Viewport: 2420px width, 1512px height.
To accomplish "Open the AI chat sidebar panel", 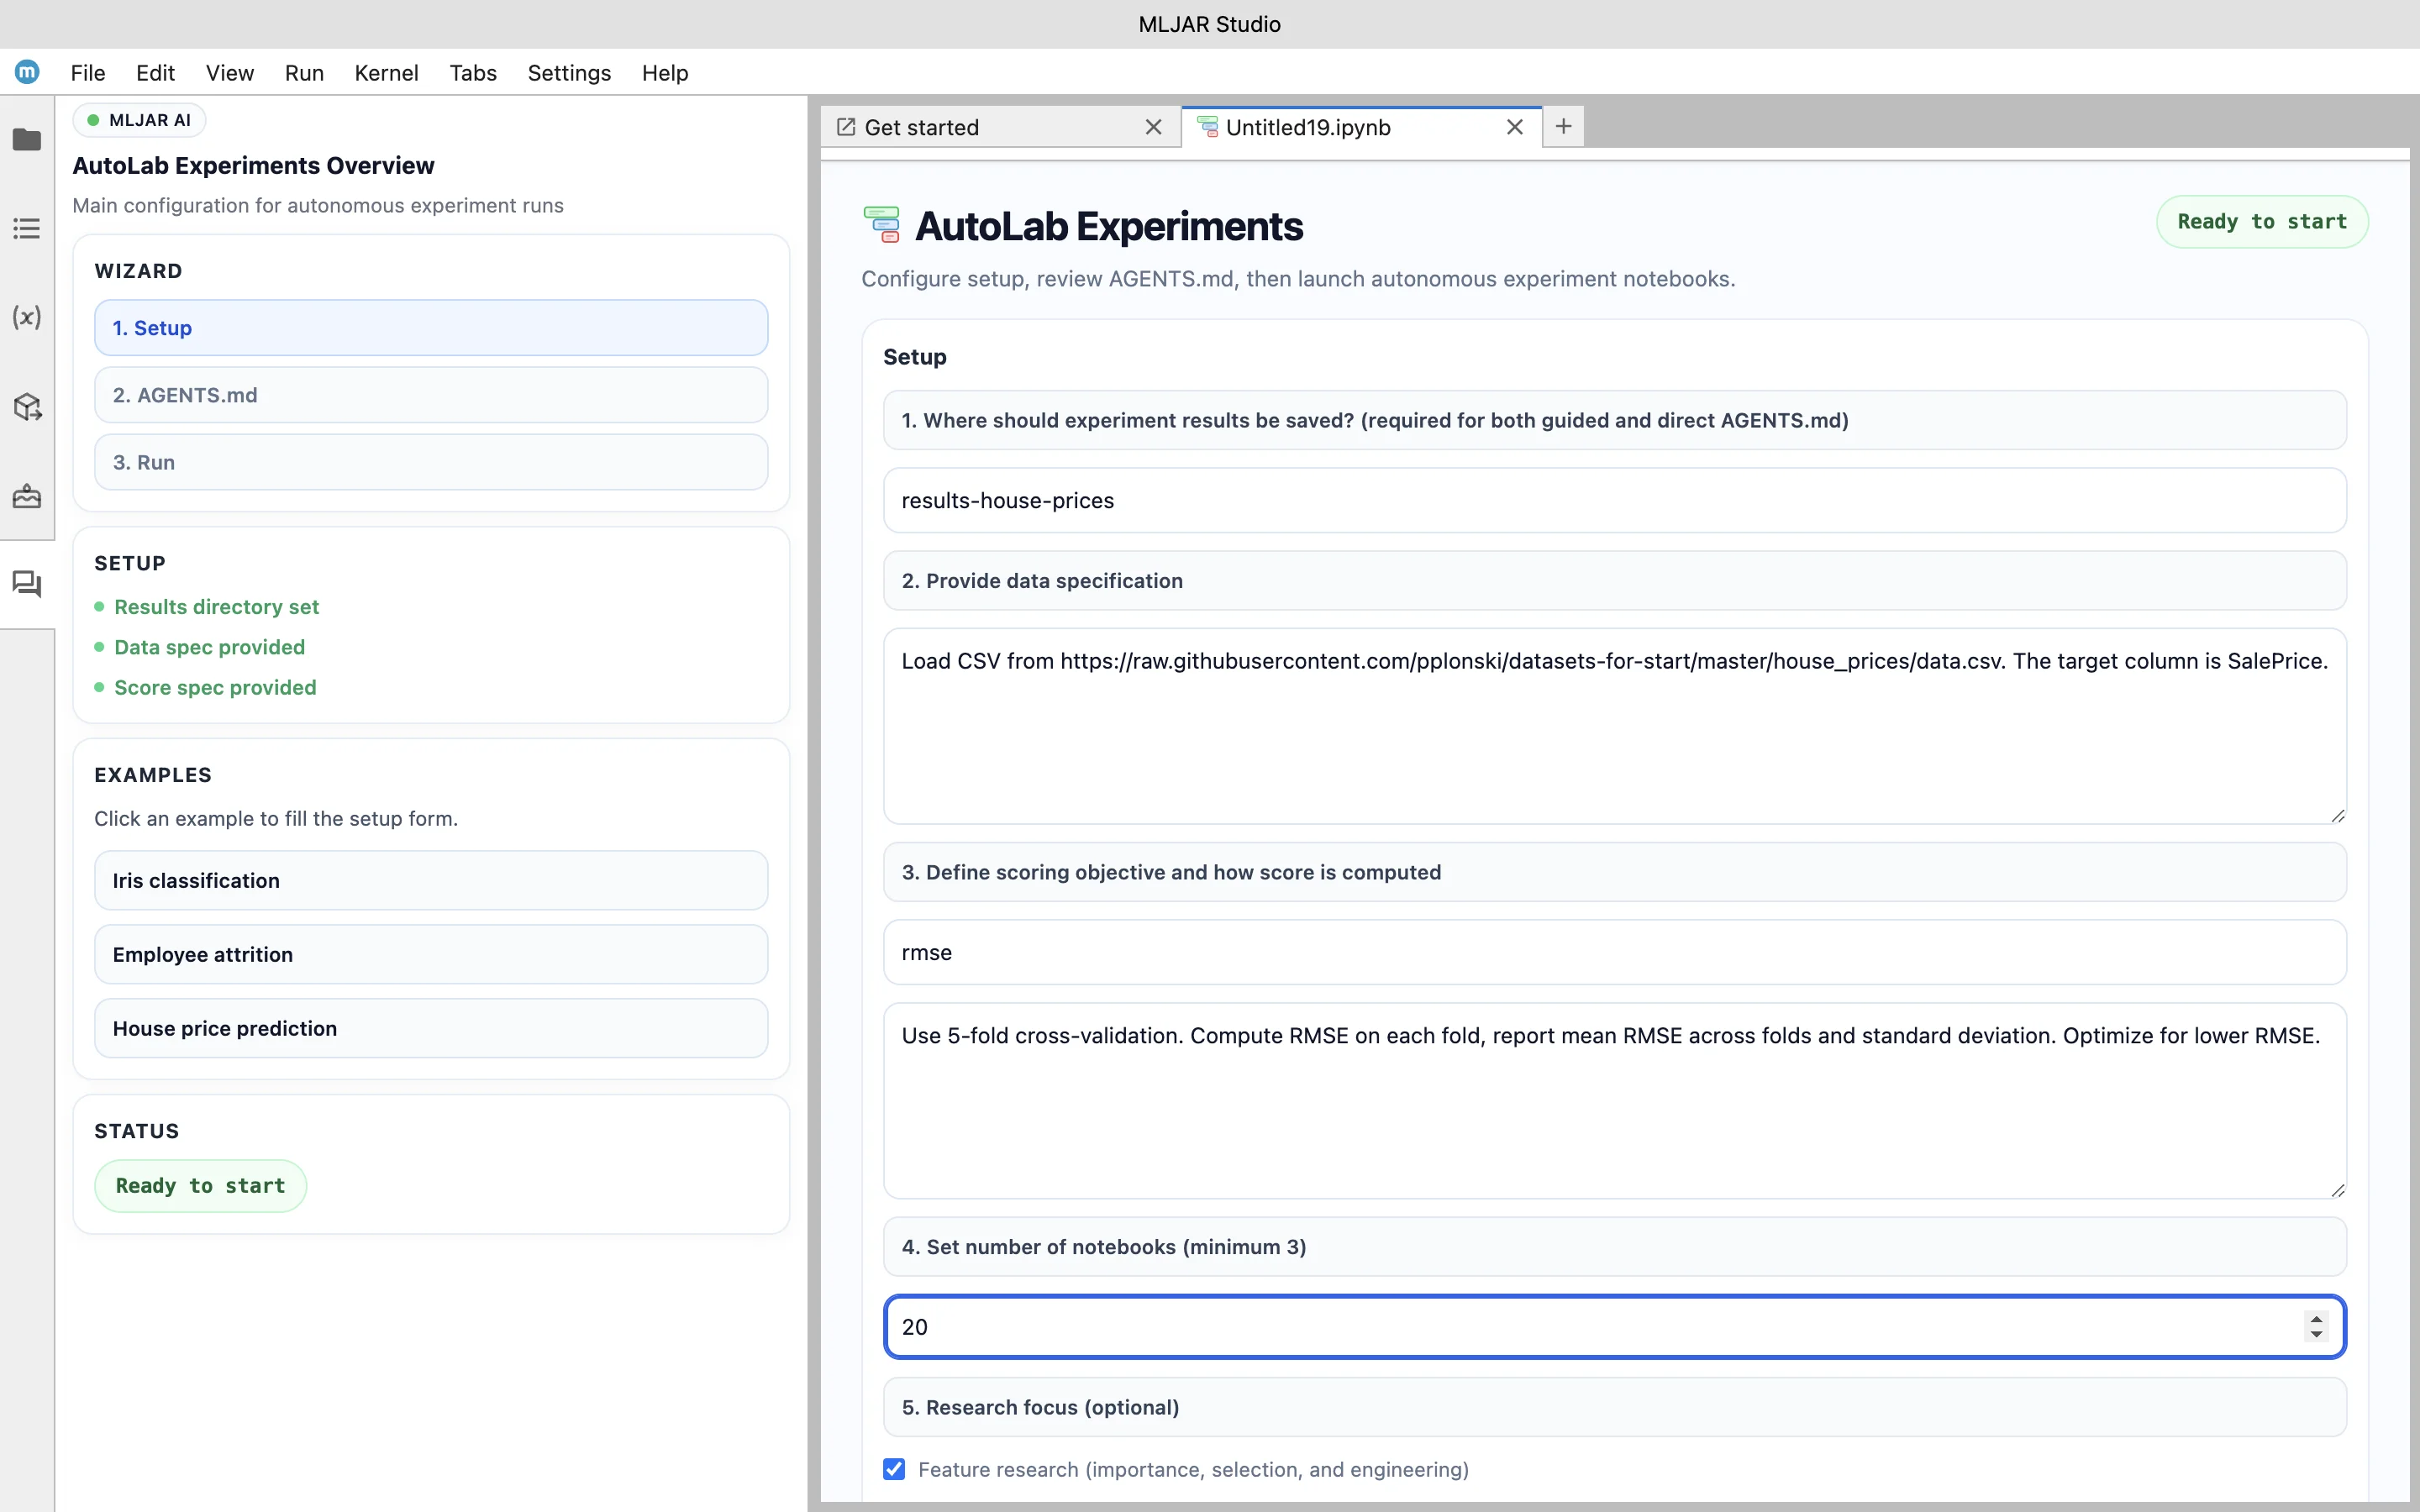I will tap(27, 585).
